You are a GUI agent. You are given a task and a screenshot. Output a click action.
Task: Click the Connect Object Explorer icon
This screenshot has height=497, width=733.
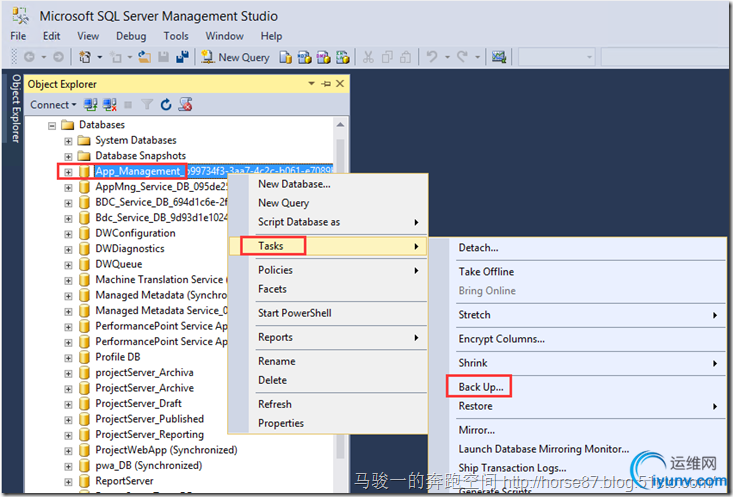90,105
